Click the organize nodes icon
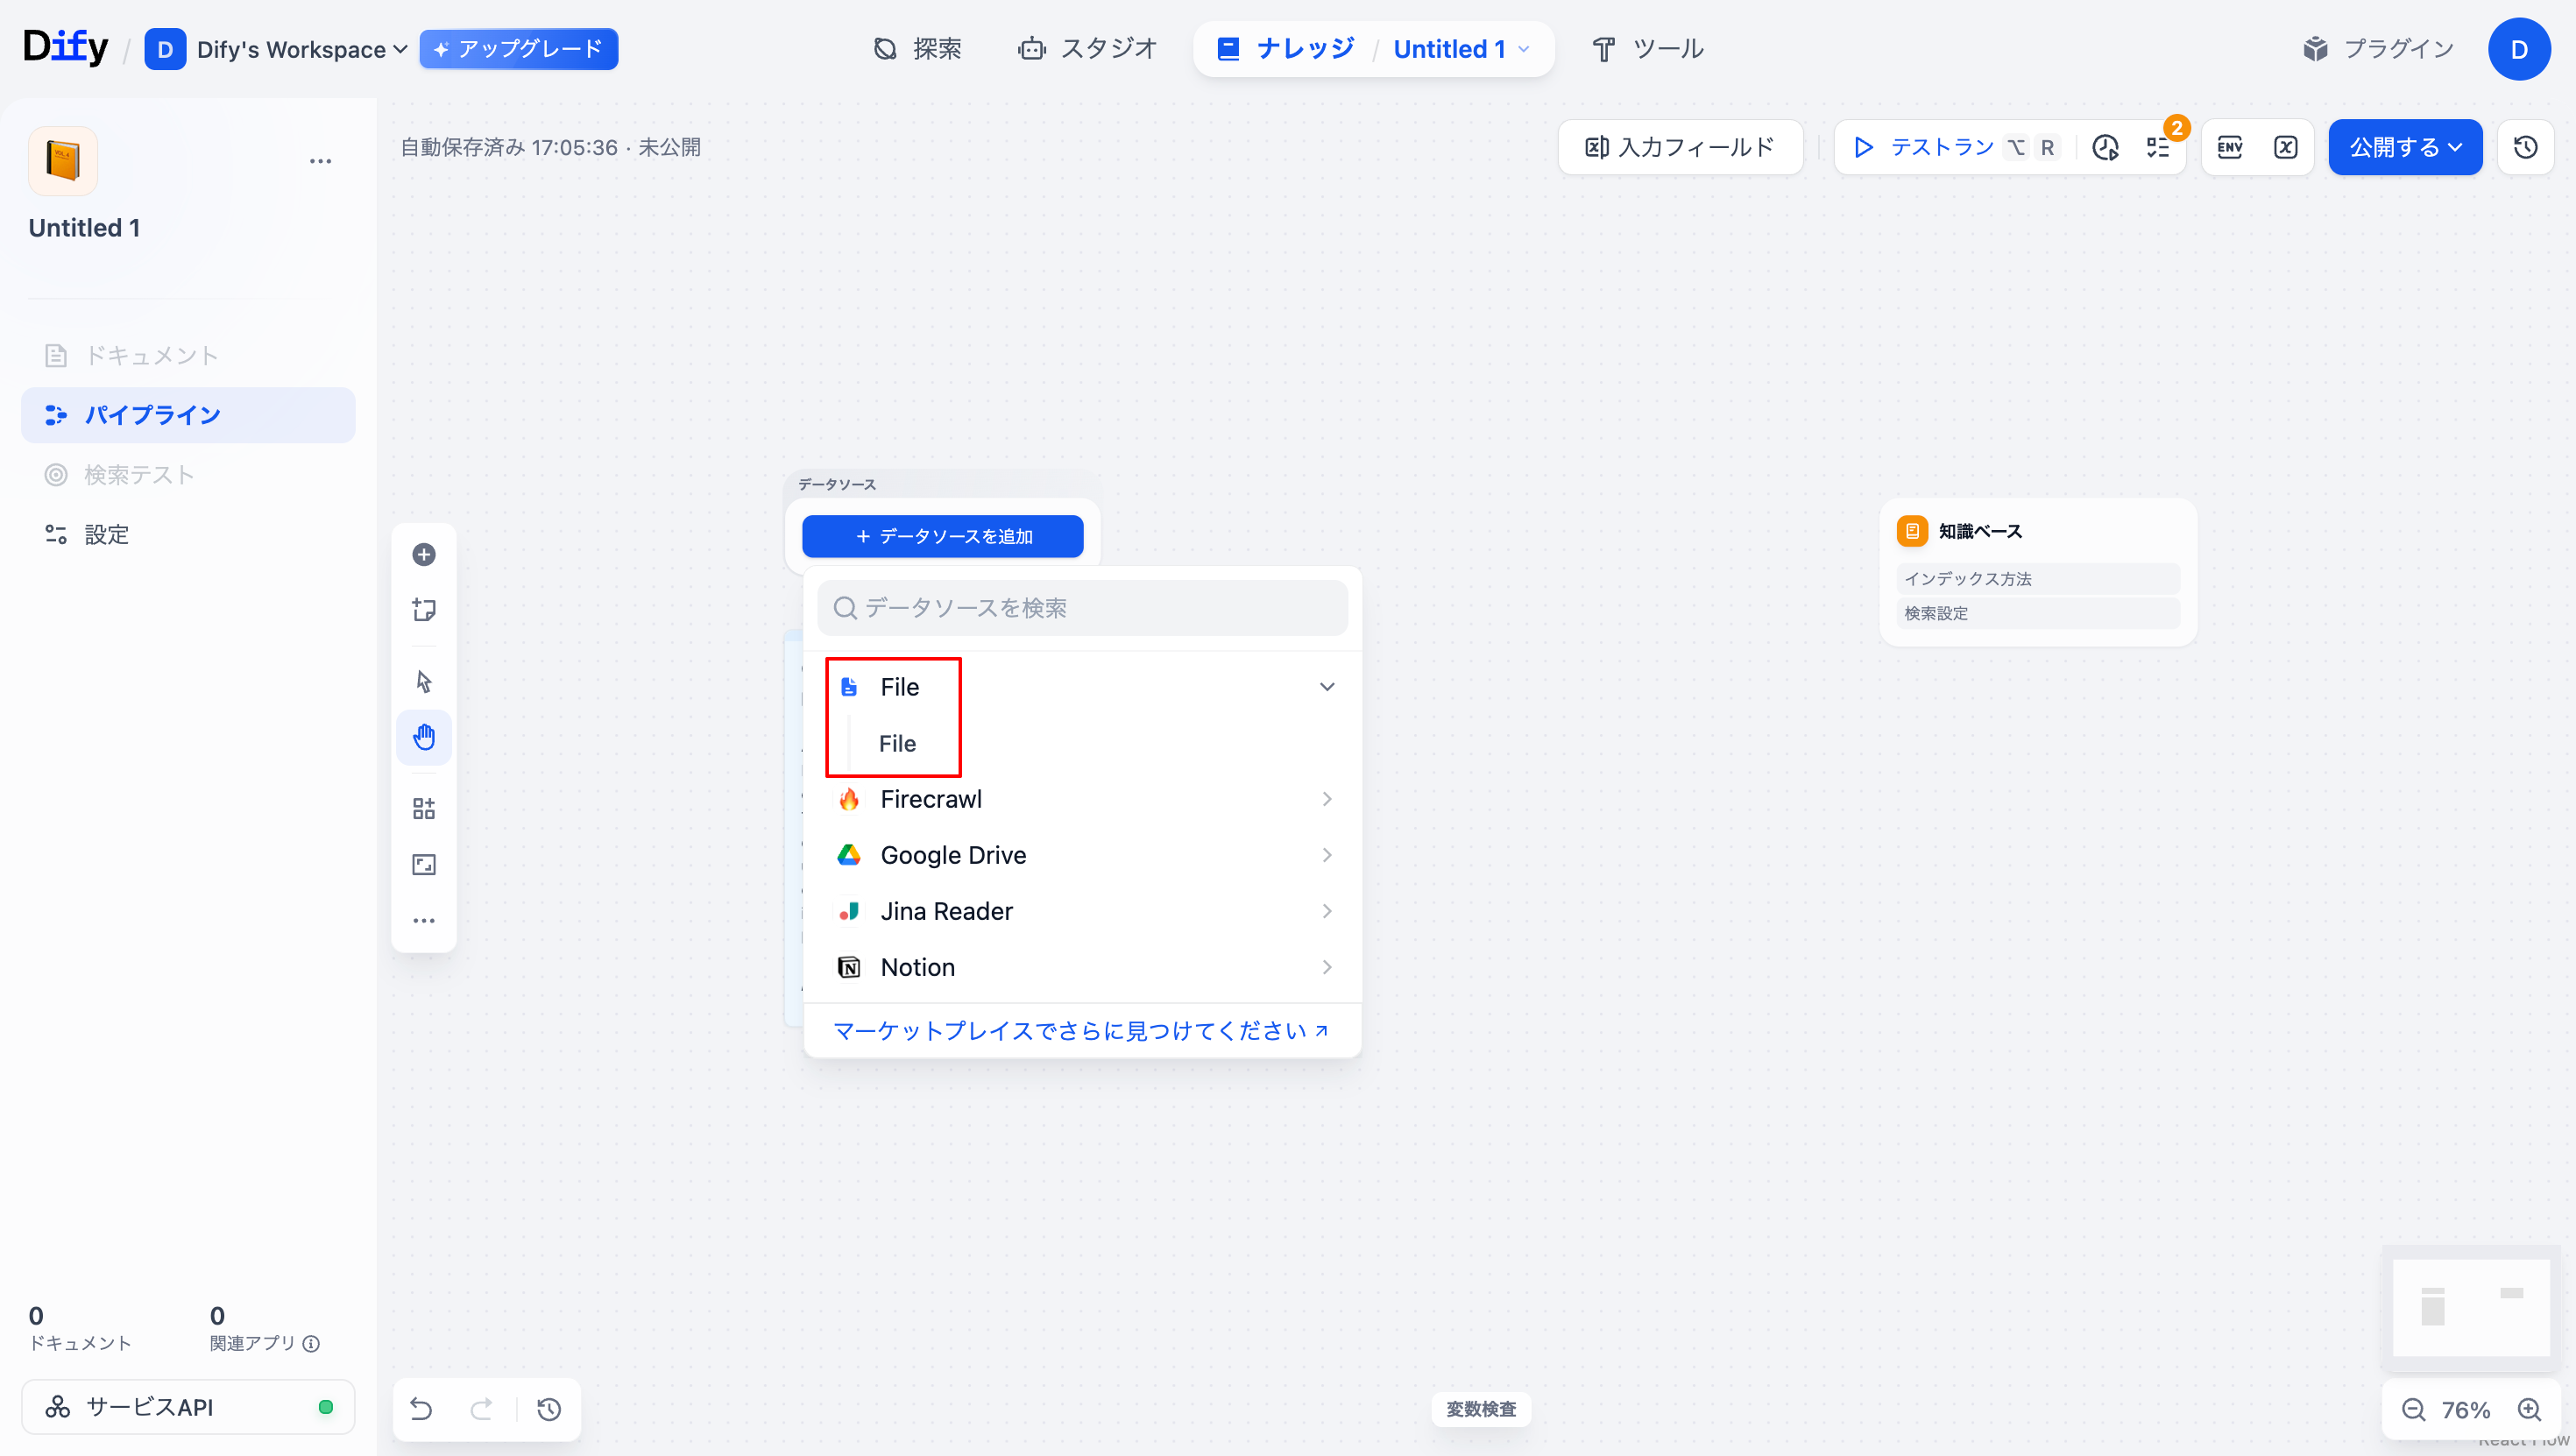Screen dimensions: 2576x1456 pyautogui.click(x=424, y=808)
